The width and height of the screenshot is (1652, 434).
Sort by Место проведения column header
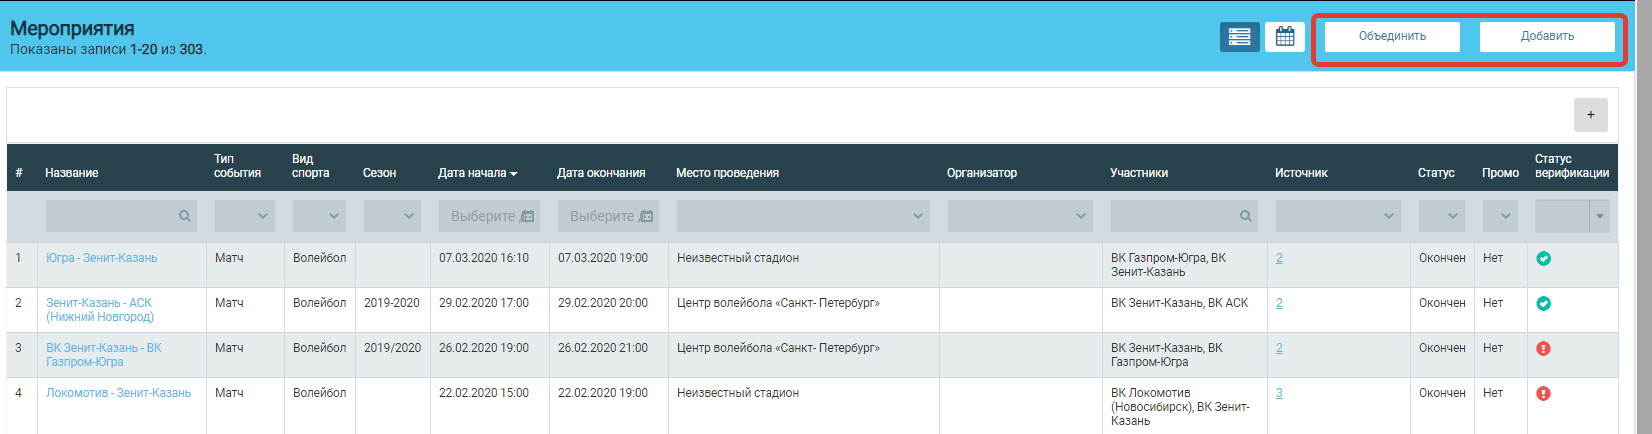tap(727, 173)
